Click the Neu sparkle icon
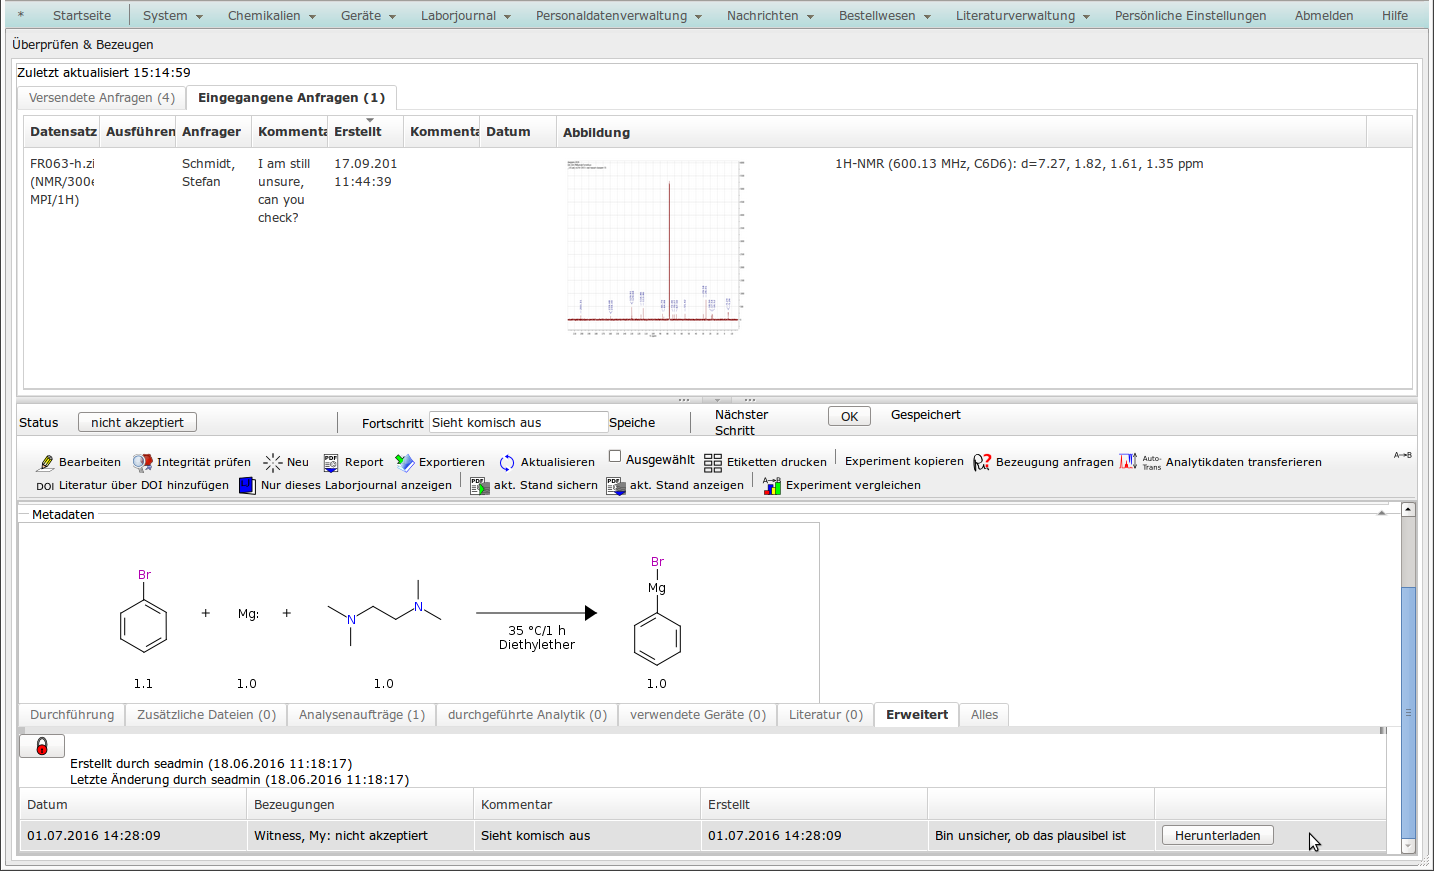 [x=273, y=462]
